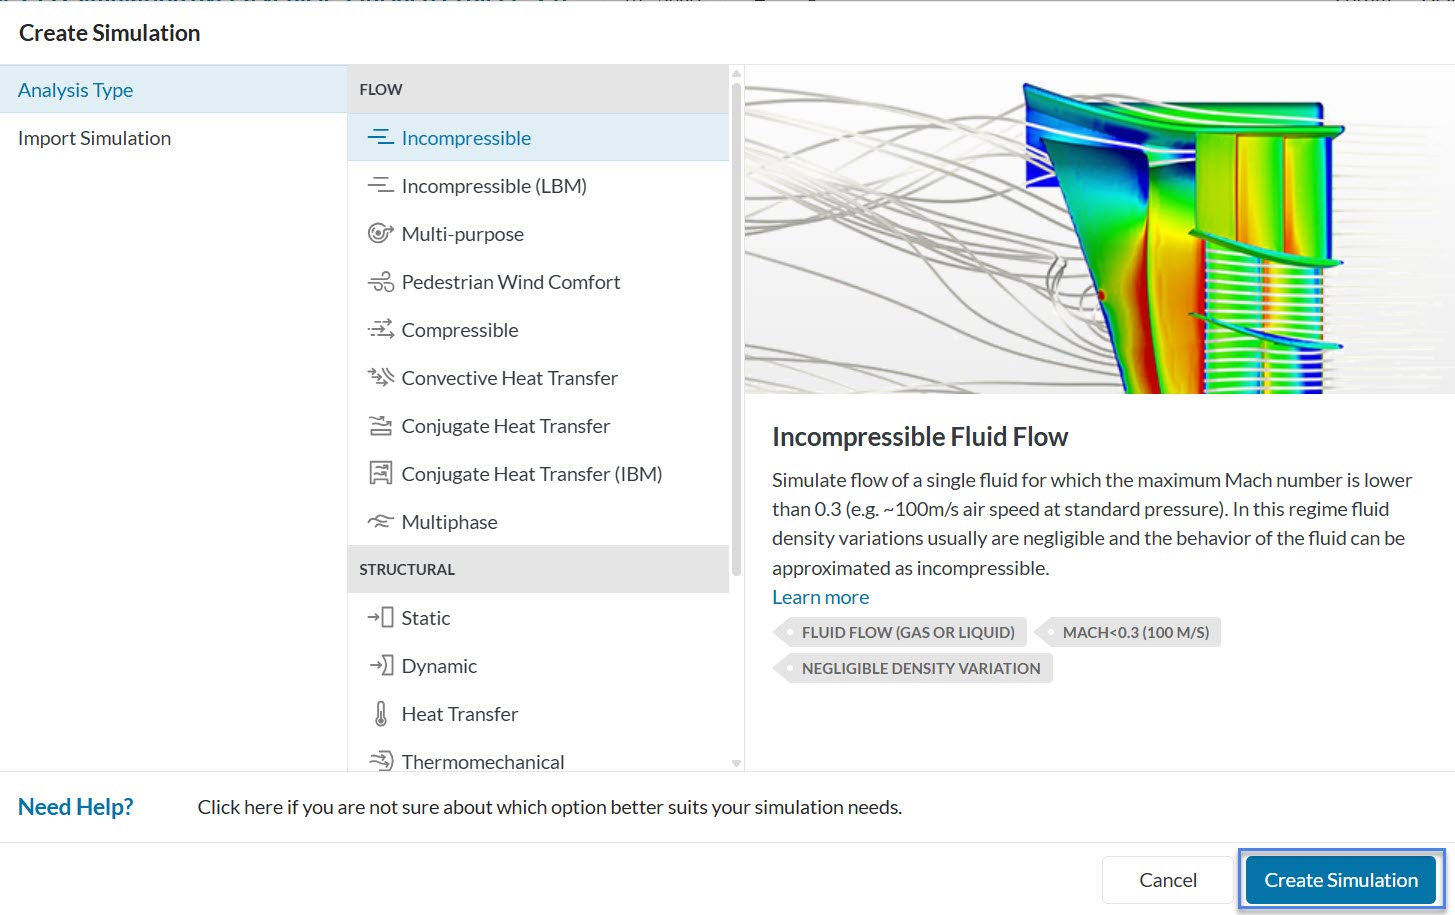Pick the Heat Transfer thermometer icon
The image size is (1455, 915).
(x=380, y=714)
